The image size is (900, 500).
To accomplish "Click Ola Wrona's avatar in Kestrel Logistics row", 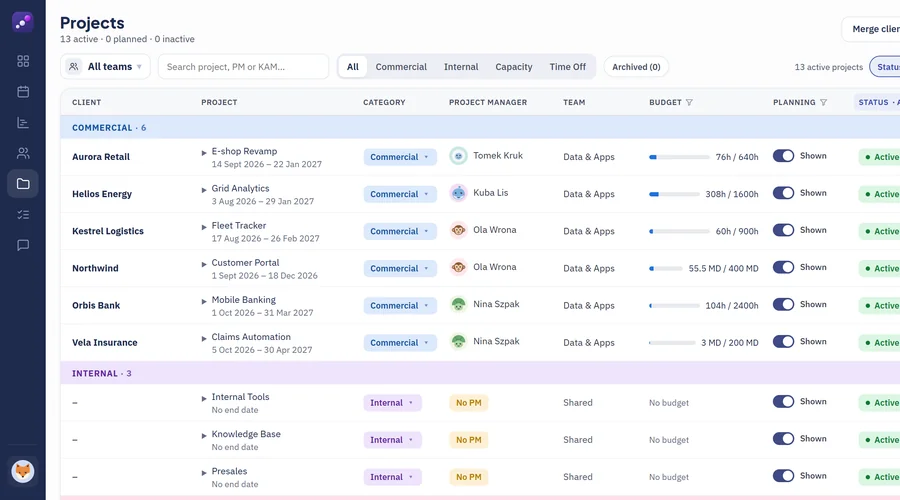I will (x=458, y=230).
